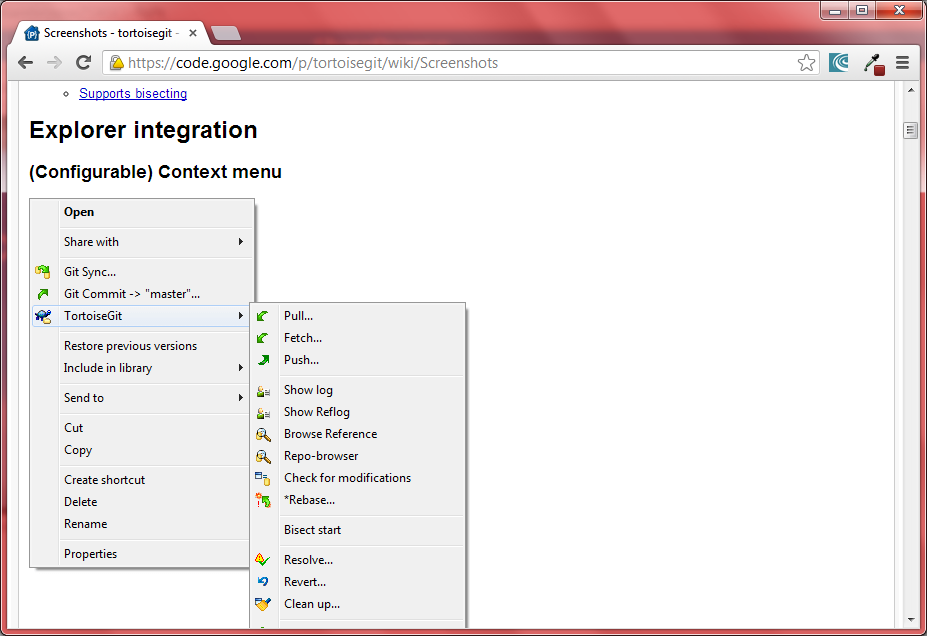The width and height of the screenshot is (927, 636).
Task: Click the blue swirl extension icon
Action: [x=839, y=63]
